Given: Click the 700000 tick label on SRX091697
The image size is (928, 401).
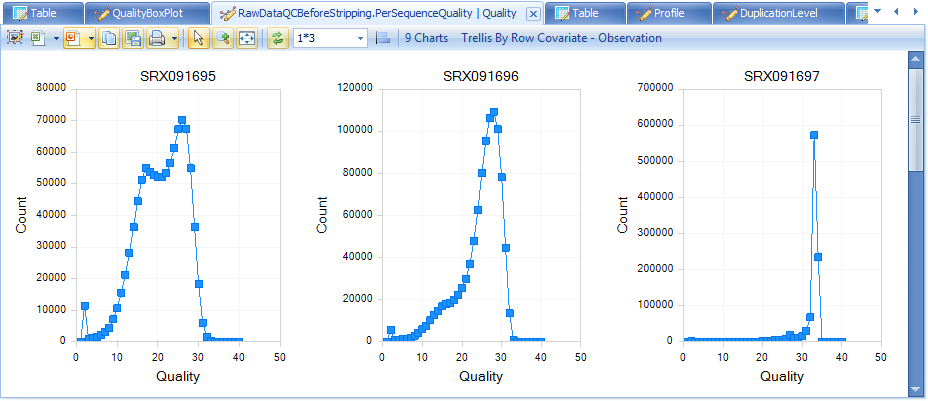Looking at the screenshot, I should pos(656,89).
